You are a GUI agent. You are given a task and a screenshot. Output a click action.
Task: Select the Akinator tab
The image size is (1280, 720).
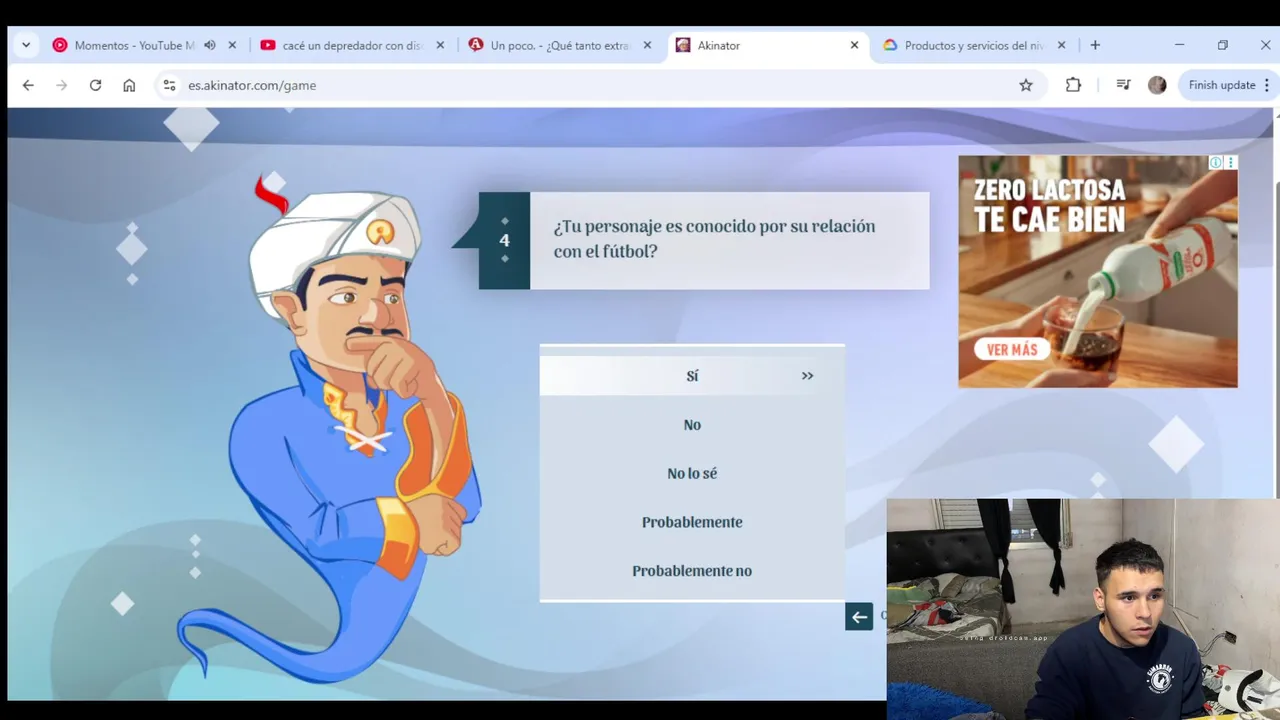pos(765,45)
